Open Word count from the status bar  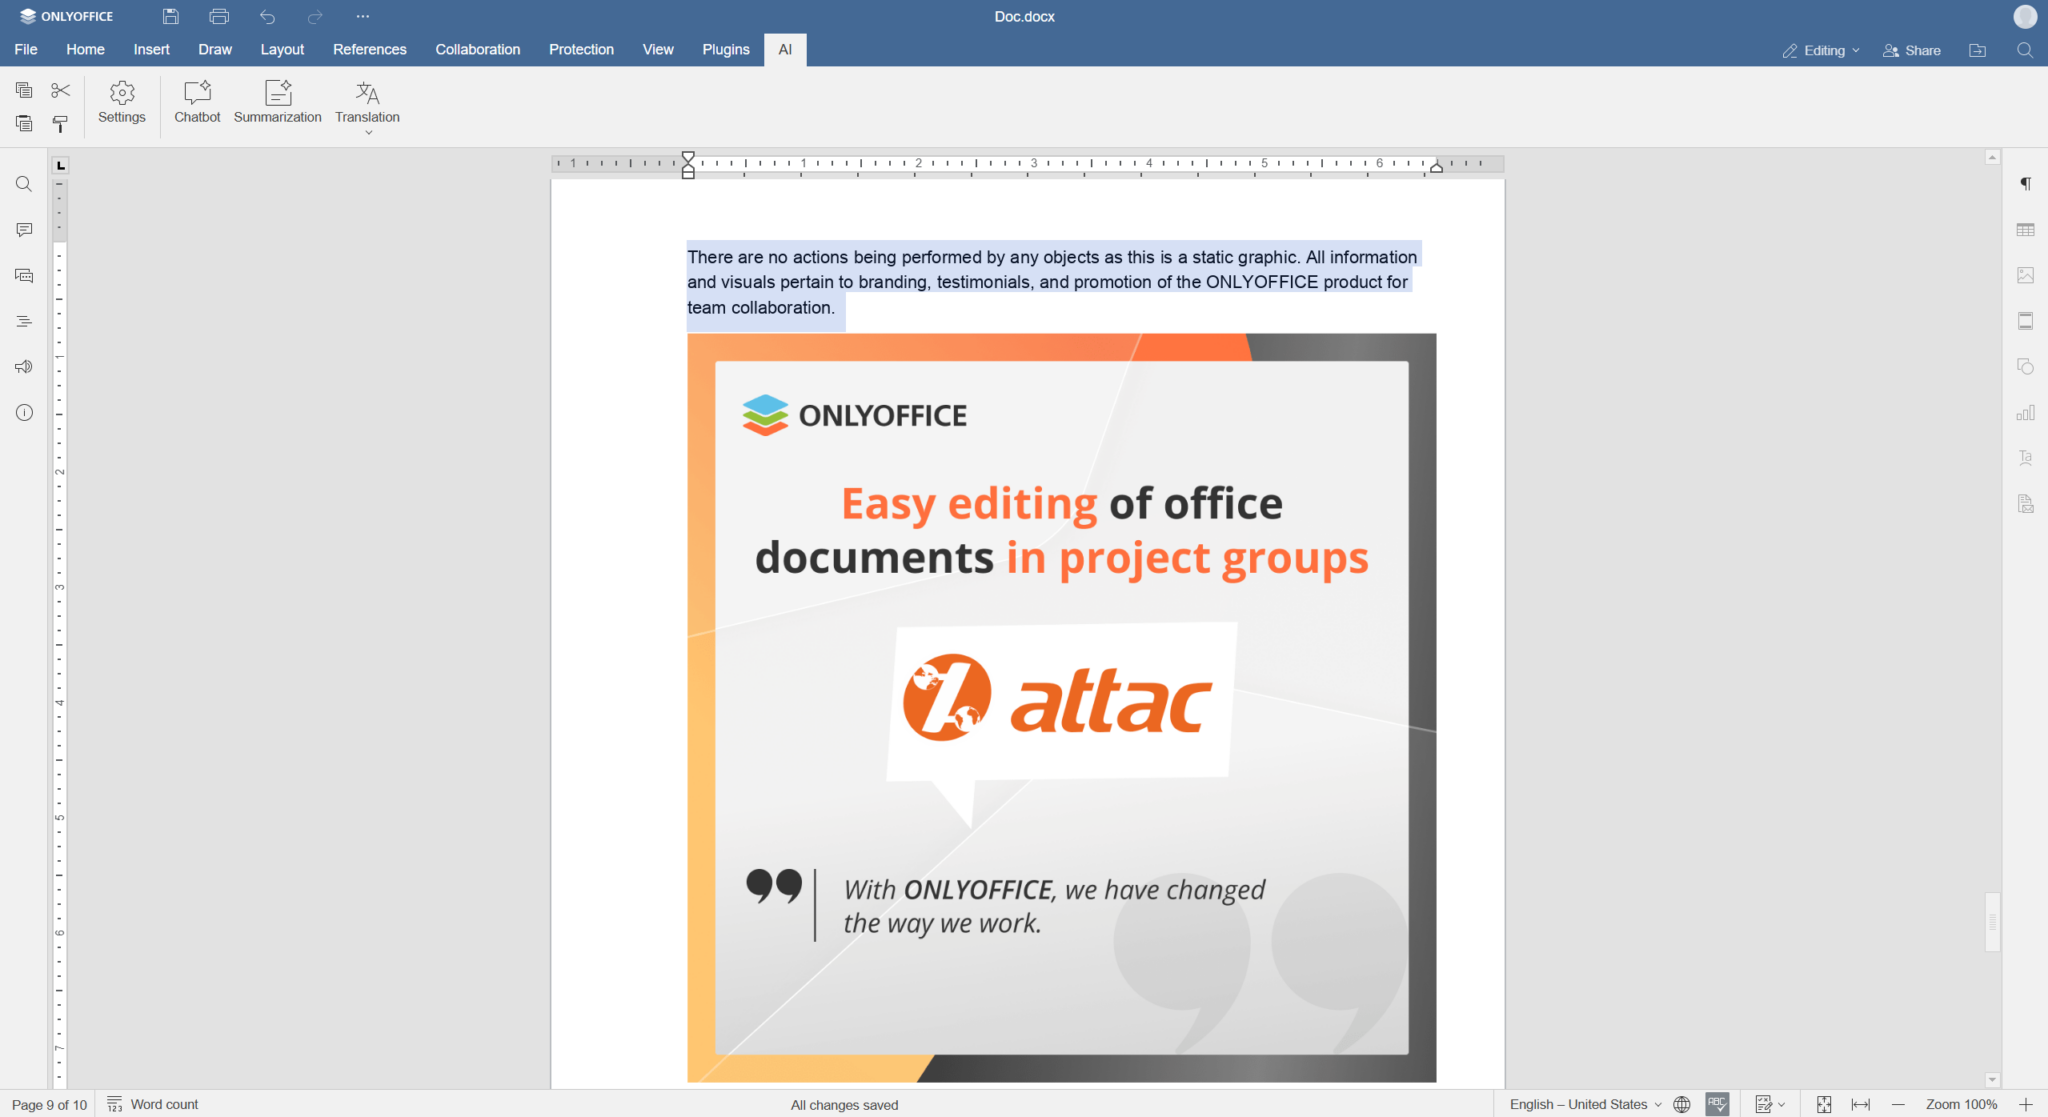pos(152,1104)
